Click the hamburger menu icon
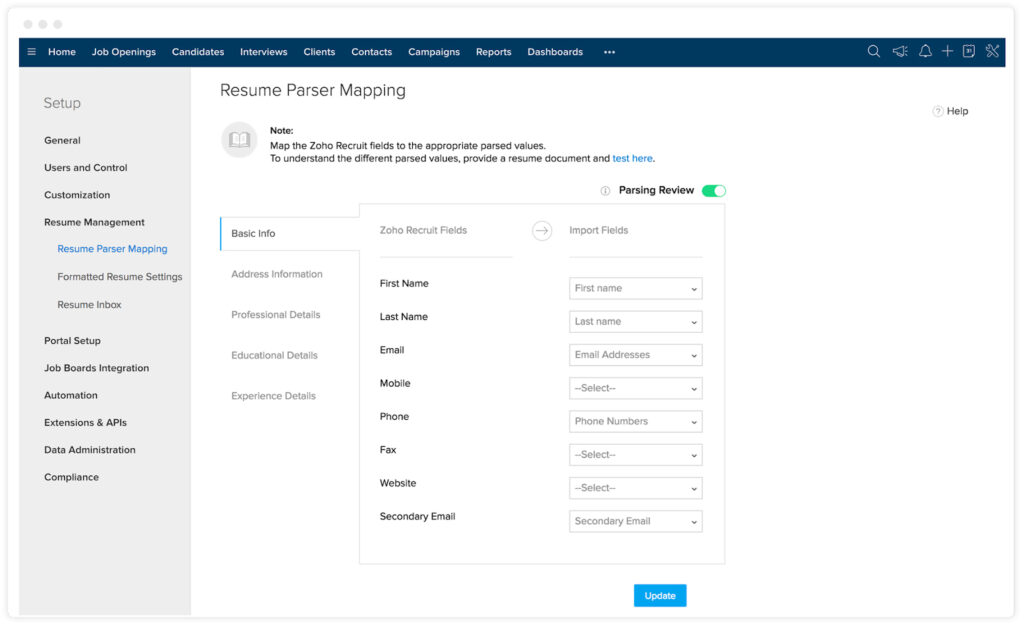This screenshot has width=1024, height=624. tap(31, 51)
